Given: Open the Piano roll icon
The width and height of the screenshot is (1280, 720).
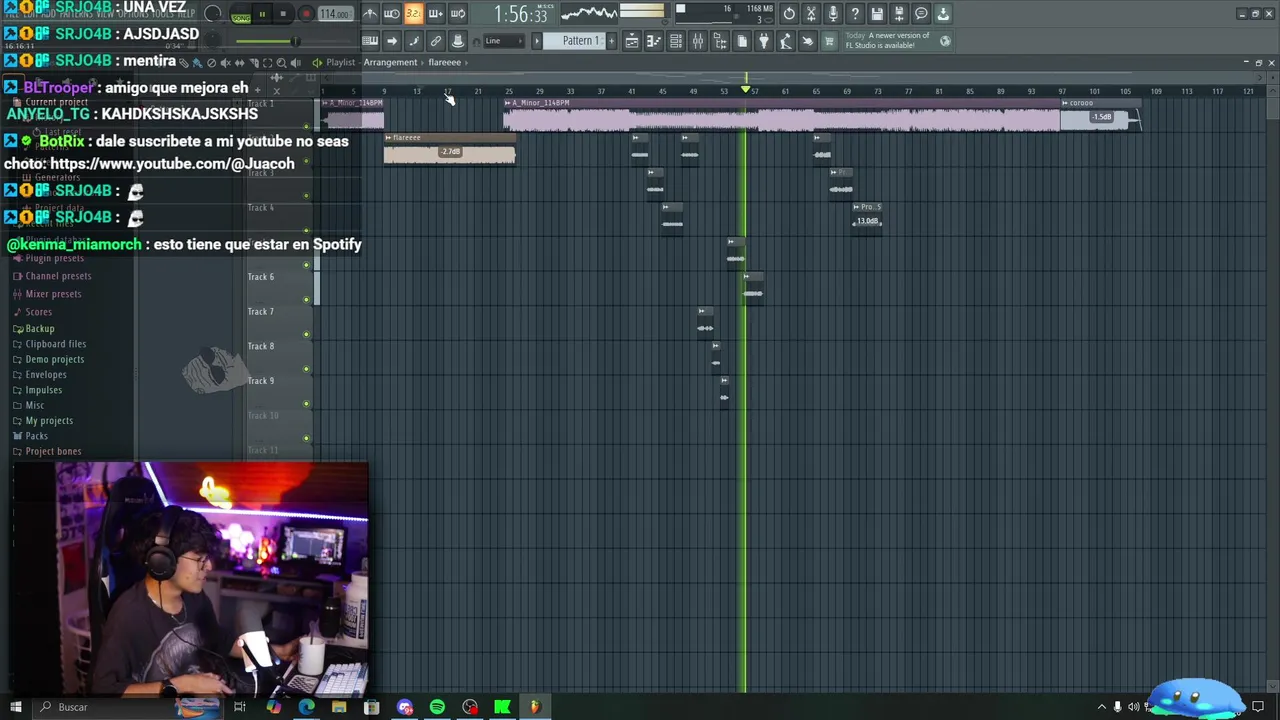Looking at the screenshot, I should [654, 41].
